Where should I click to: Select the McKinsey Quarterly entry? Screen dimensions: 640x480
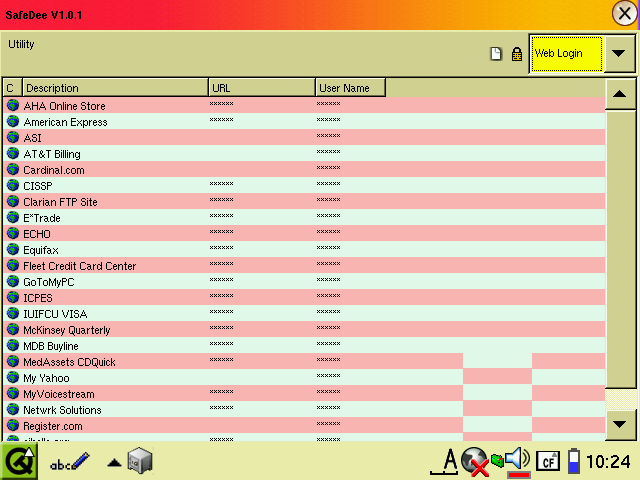tap(304, 329)
